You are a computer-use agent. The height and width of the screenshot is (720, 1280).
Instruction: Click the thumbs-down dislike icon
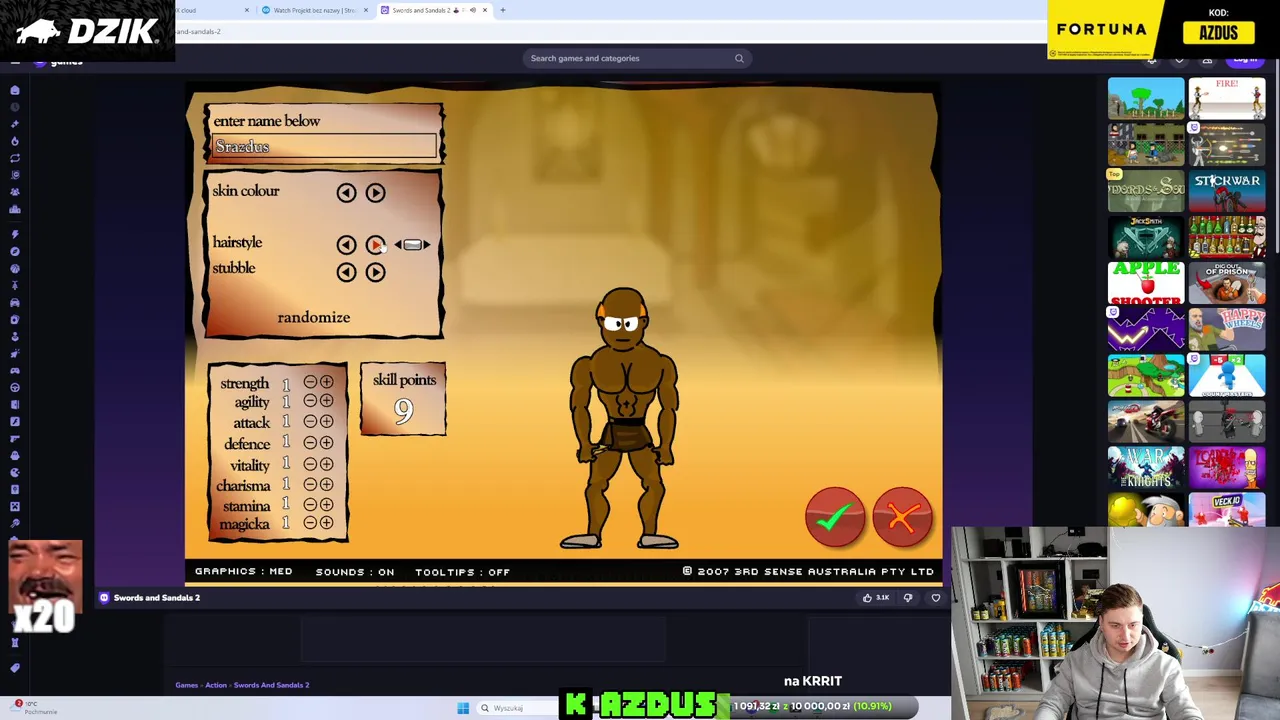coord(908,598)
